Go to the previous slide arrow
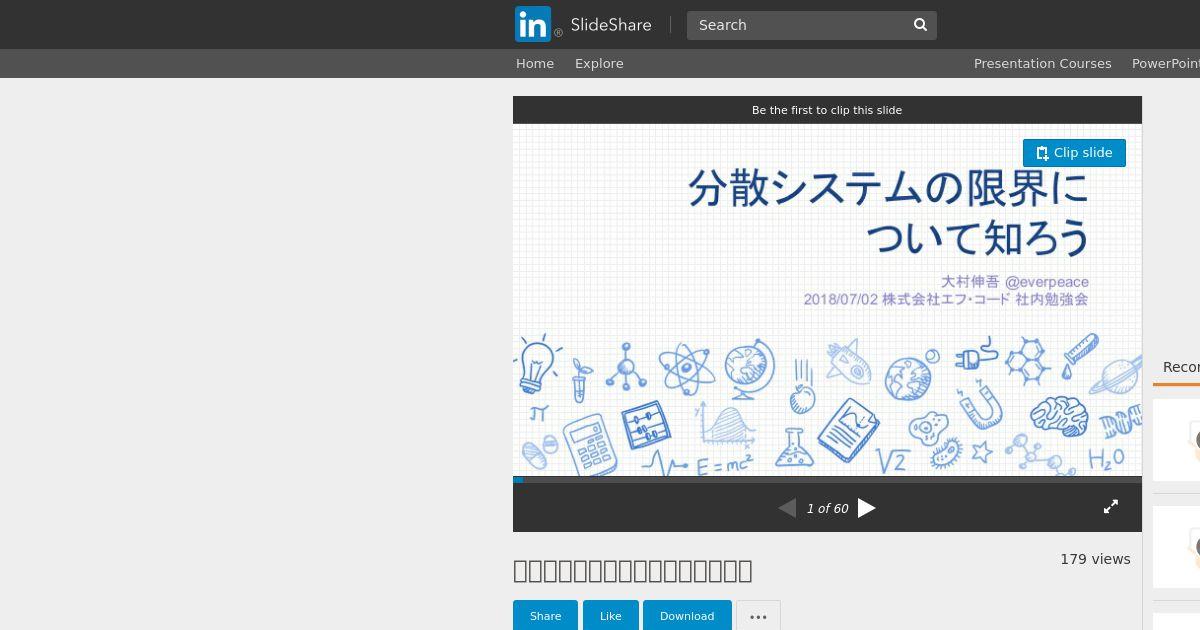 [787, 508]
